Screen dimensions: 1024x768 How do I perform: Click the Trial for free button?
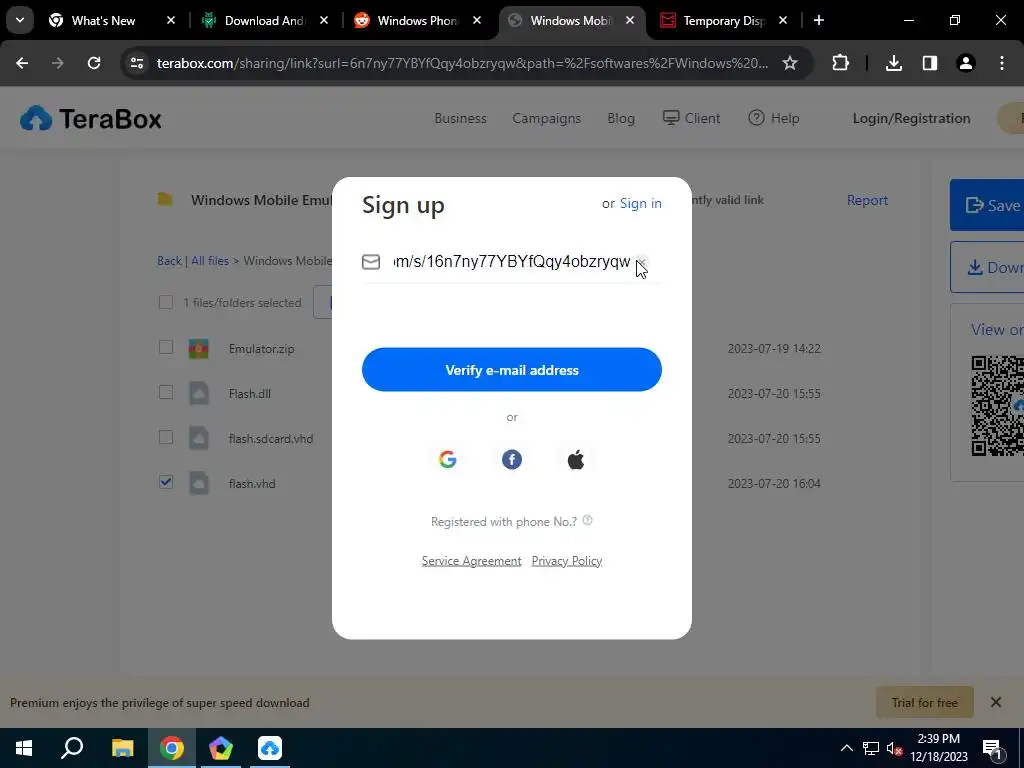click(x=924, y=703)
